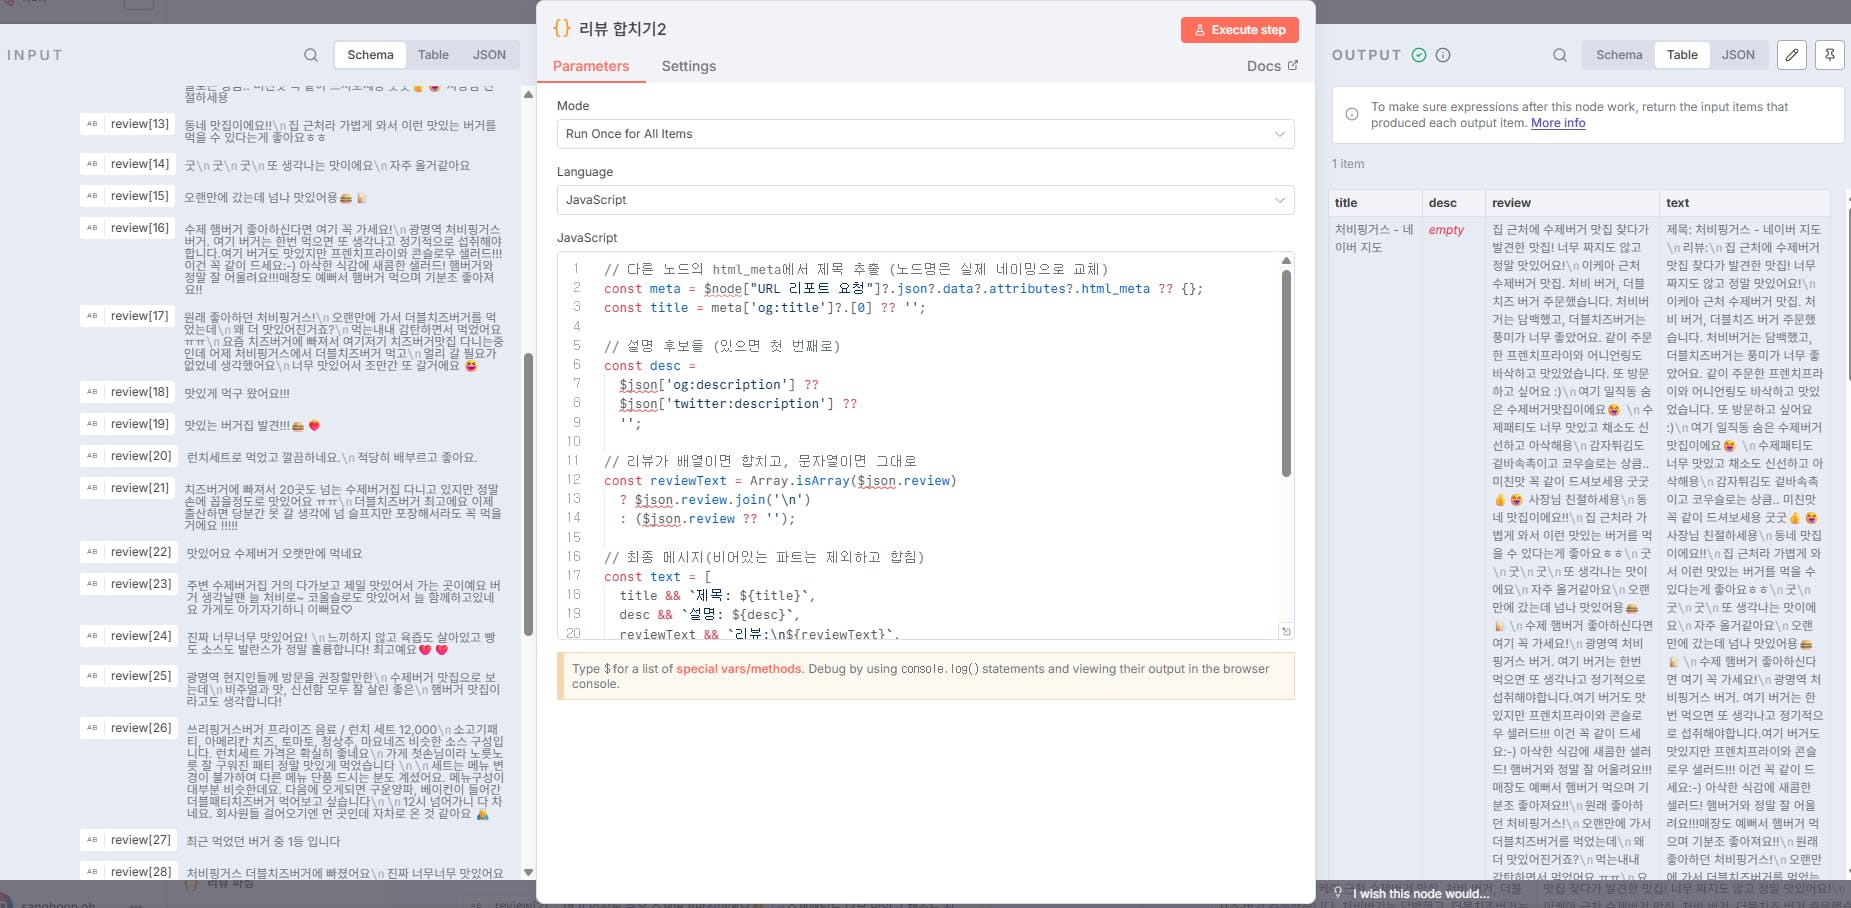Click the info icon in the output notice
This screenshot has width=1851, height=908.
pyautogui.click(x=1352, y=114)
